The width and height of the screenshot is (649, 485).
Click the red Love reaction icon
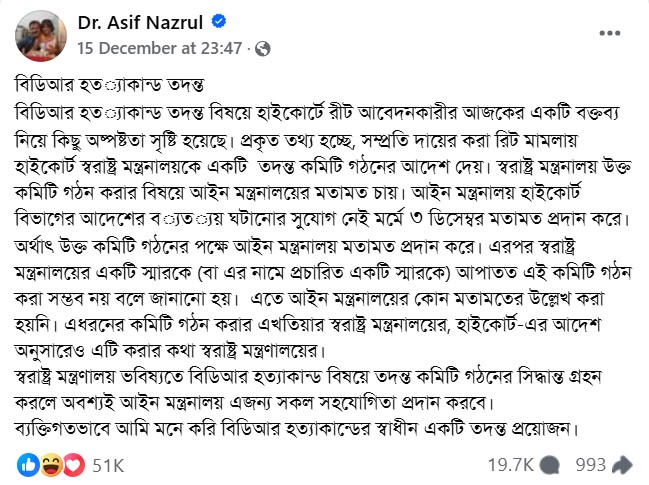click(x=72, y=465)
